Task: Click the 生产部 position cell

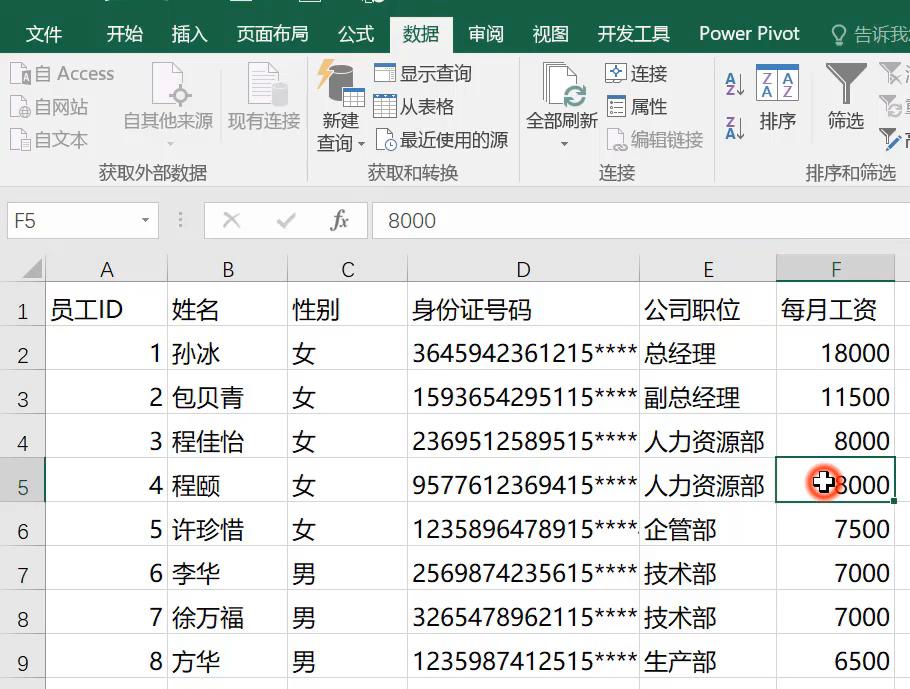Action: [707, 662]
